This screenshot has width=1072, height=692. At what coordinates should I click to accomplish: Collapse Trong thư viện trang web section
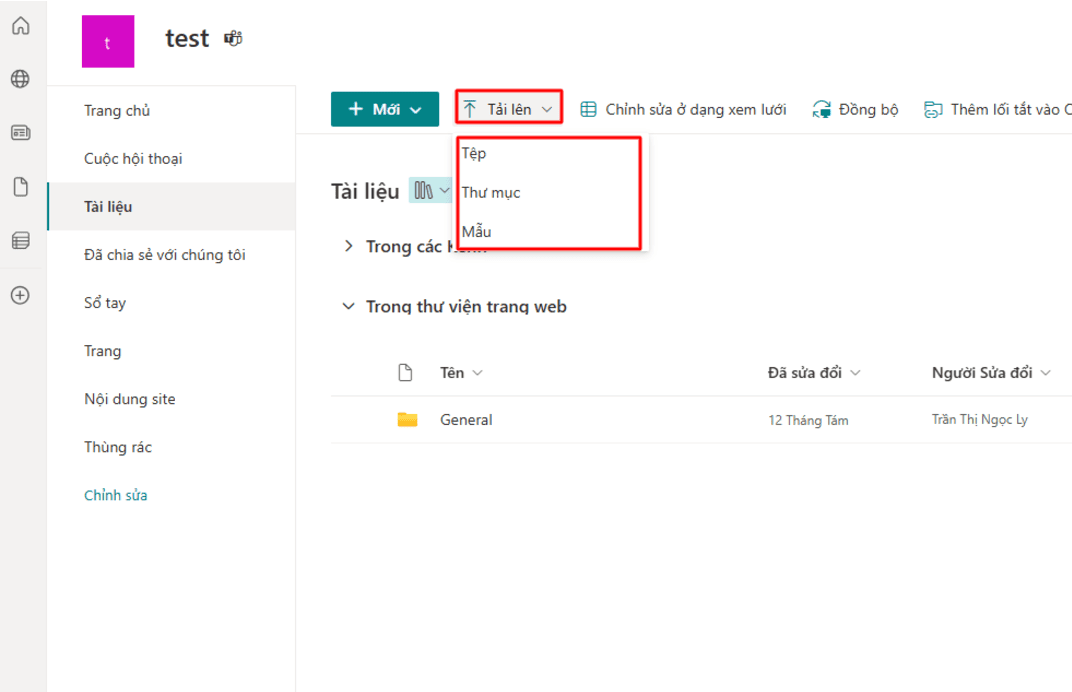coord(349,306)
